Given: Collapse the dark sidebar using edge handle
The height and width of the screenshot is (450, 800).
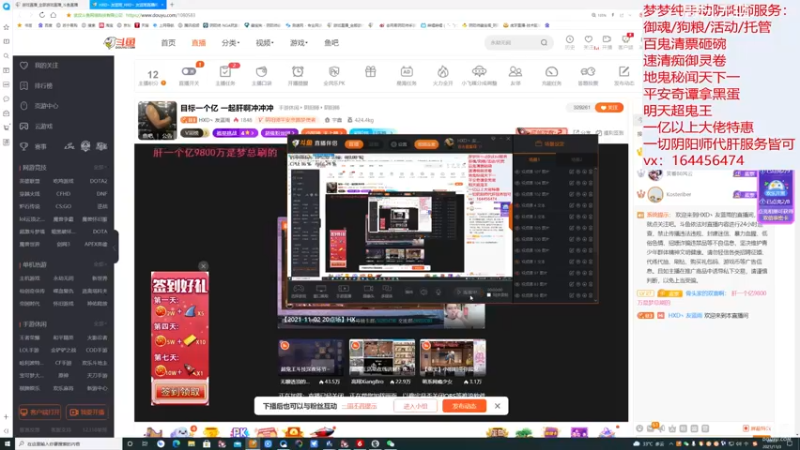Looking at the screenshot, I should (x=116, y=247).
